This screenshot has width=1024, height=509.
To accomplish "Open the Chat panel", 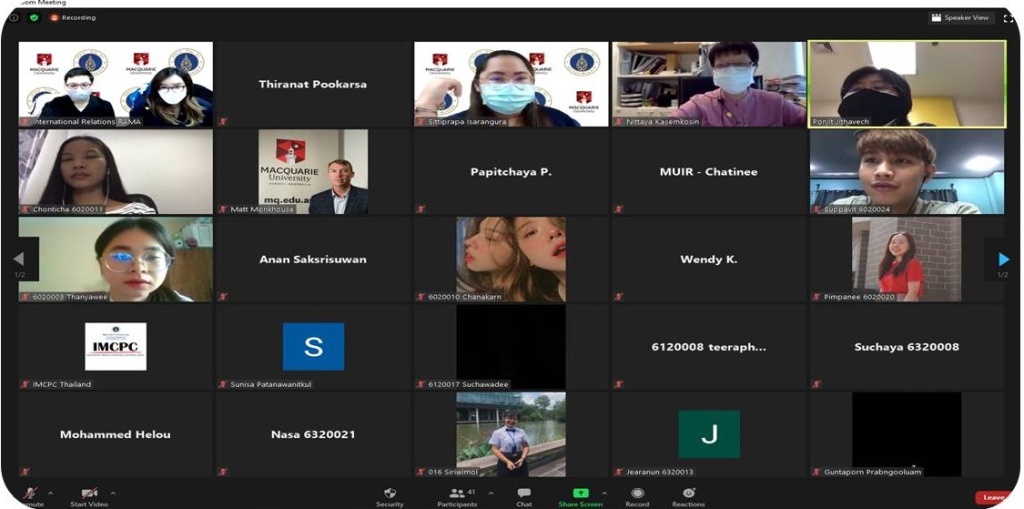I will [x=524, y=493].
